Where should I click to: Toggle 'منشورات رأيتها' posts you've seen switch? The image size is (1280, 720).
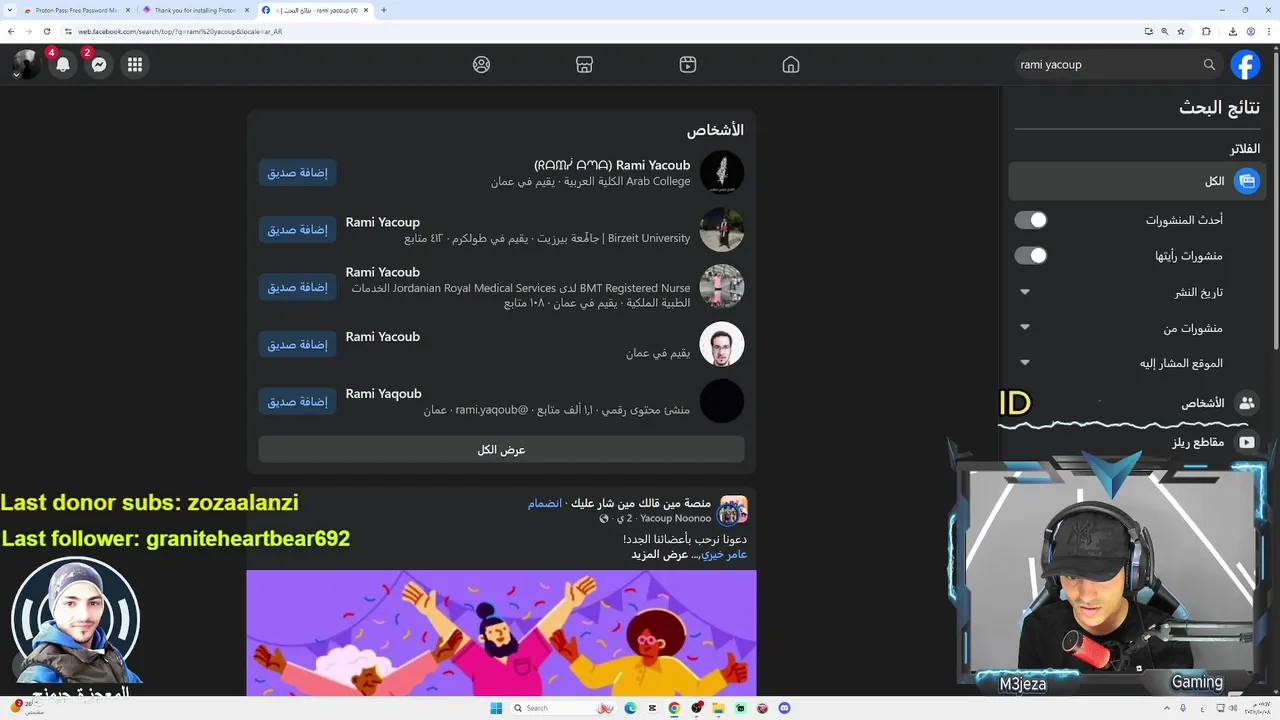tap(1030, 256)
